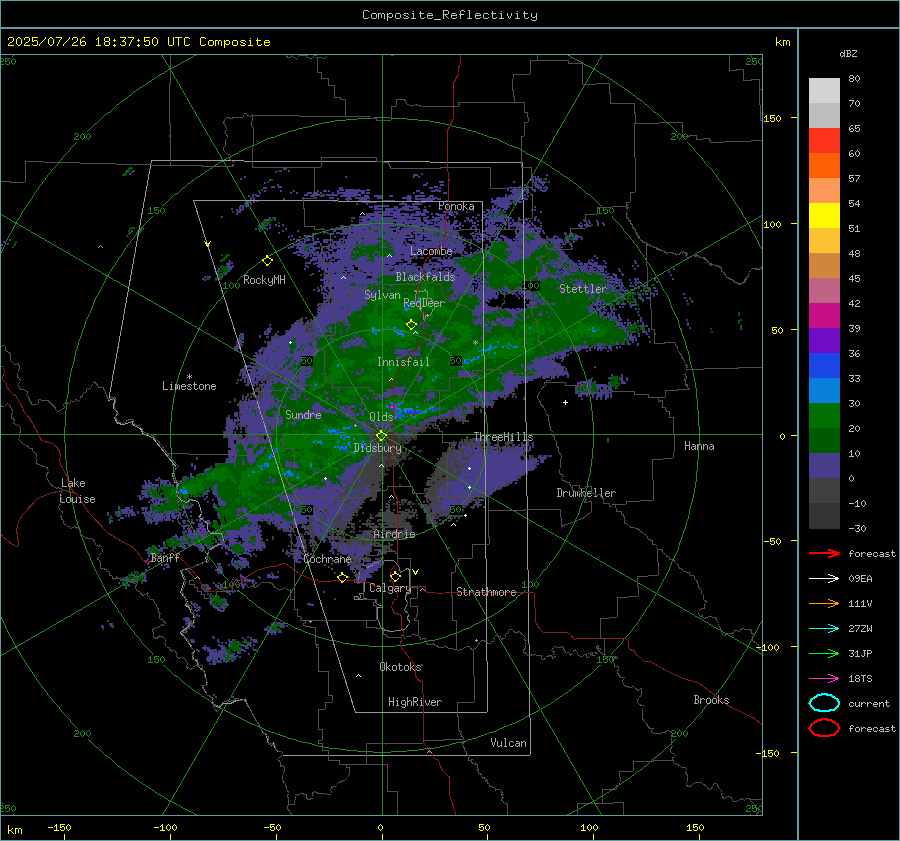The image size is (900, 841).
Task: Click the 18TS legend label text
Action: pos(860,679)
